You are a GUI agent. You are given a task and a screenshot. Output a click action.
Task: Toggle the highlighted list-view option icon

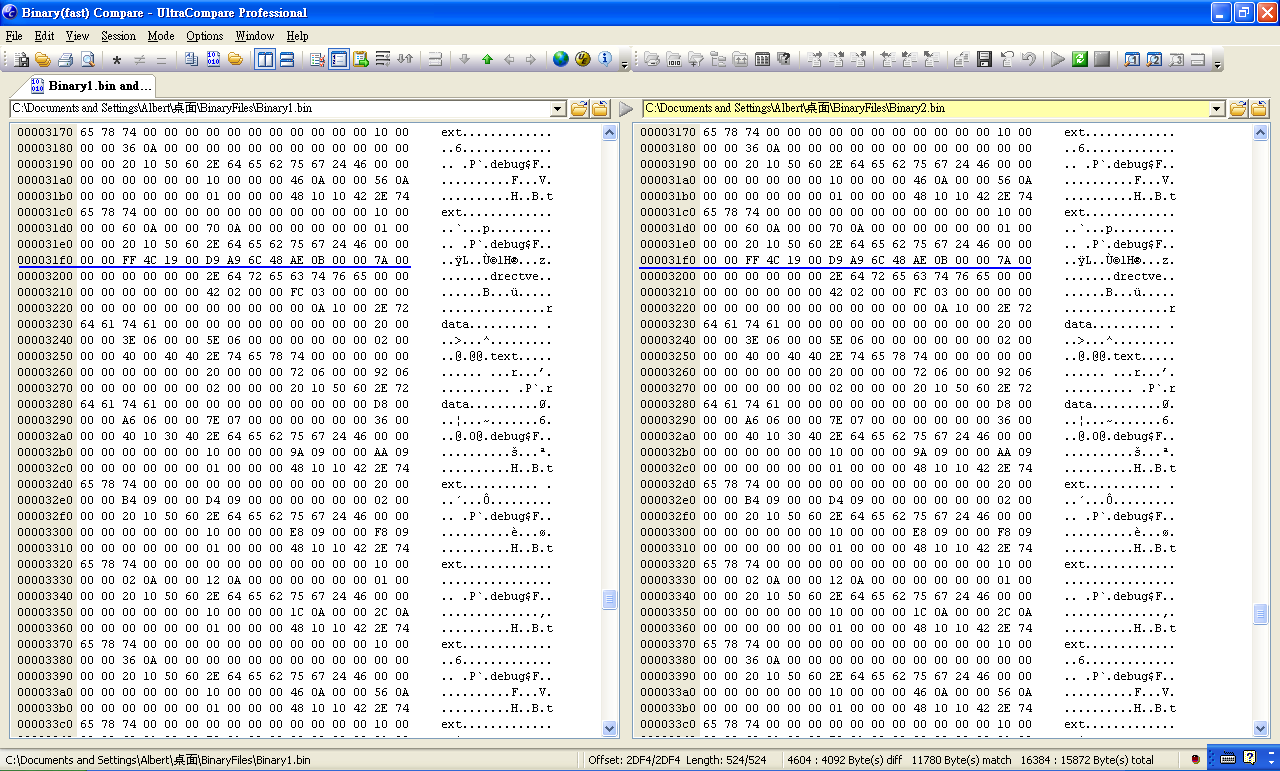(338, 60)
